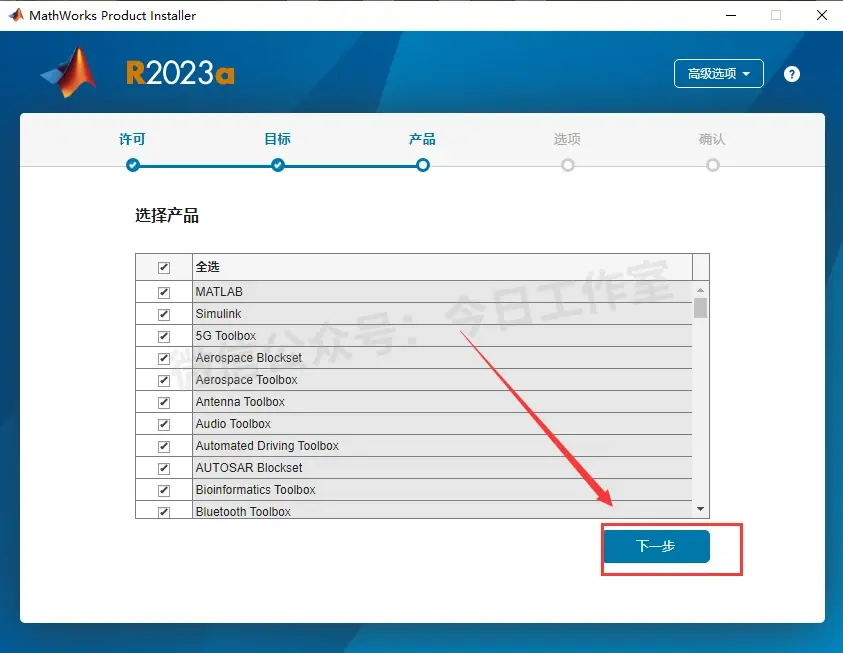
Task: Toggle the 5G Toolbox checkbox
Action: tap(164, 336)
